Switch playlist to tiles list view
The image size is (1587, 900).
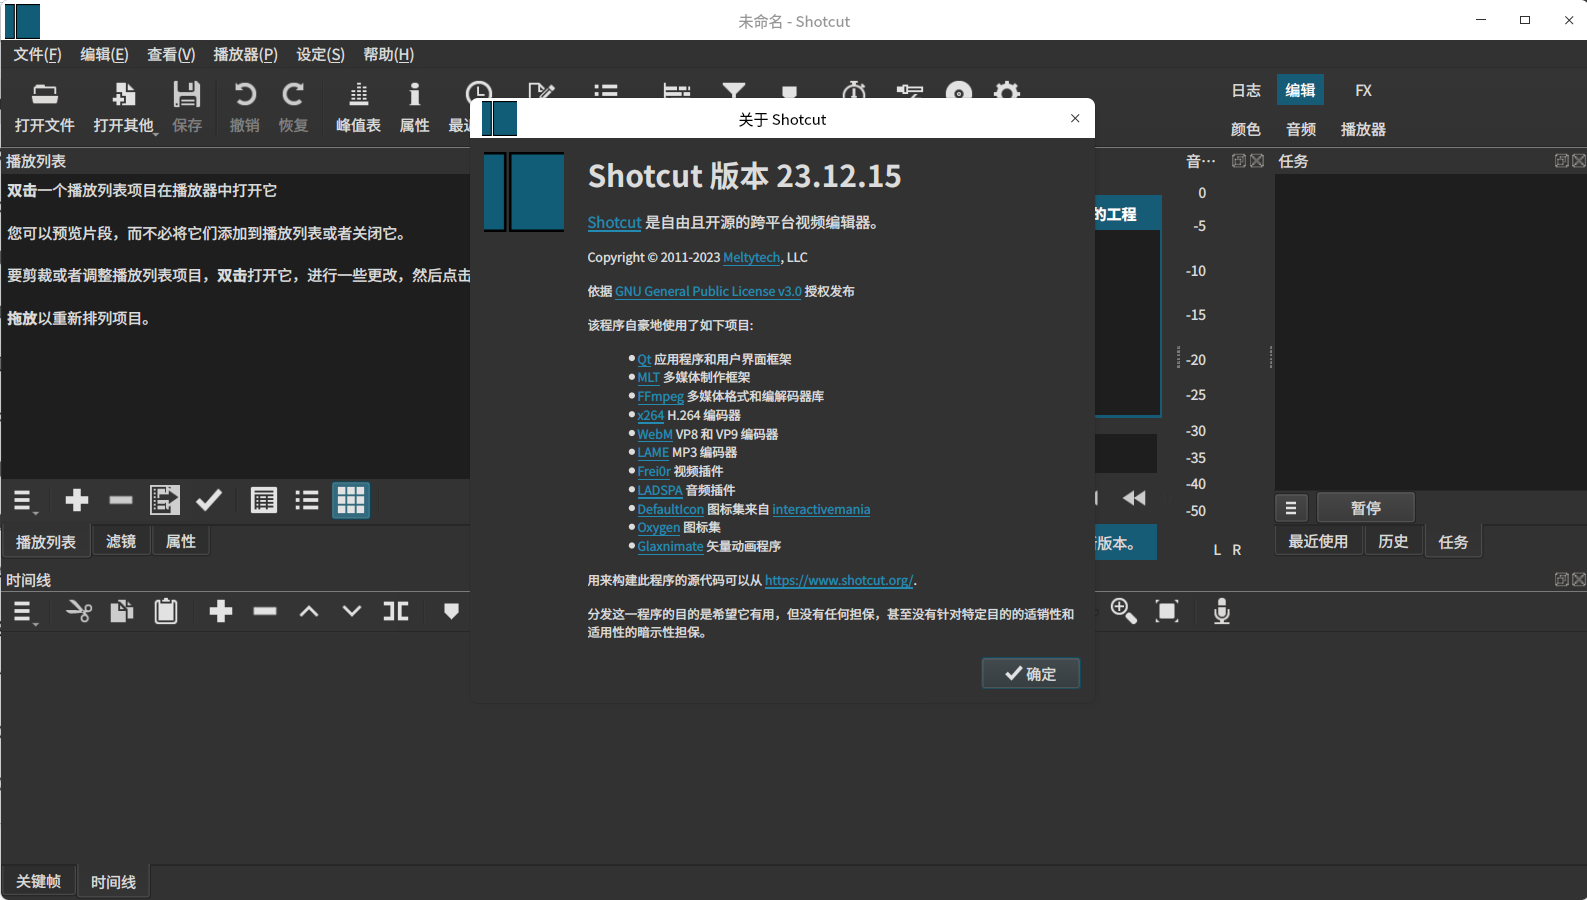(x=307, y=500)
